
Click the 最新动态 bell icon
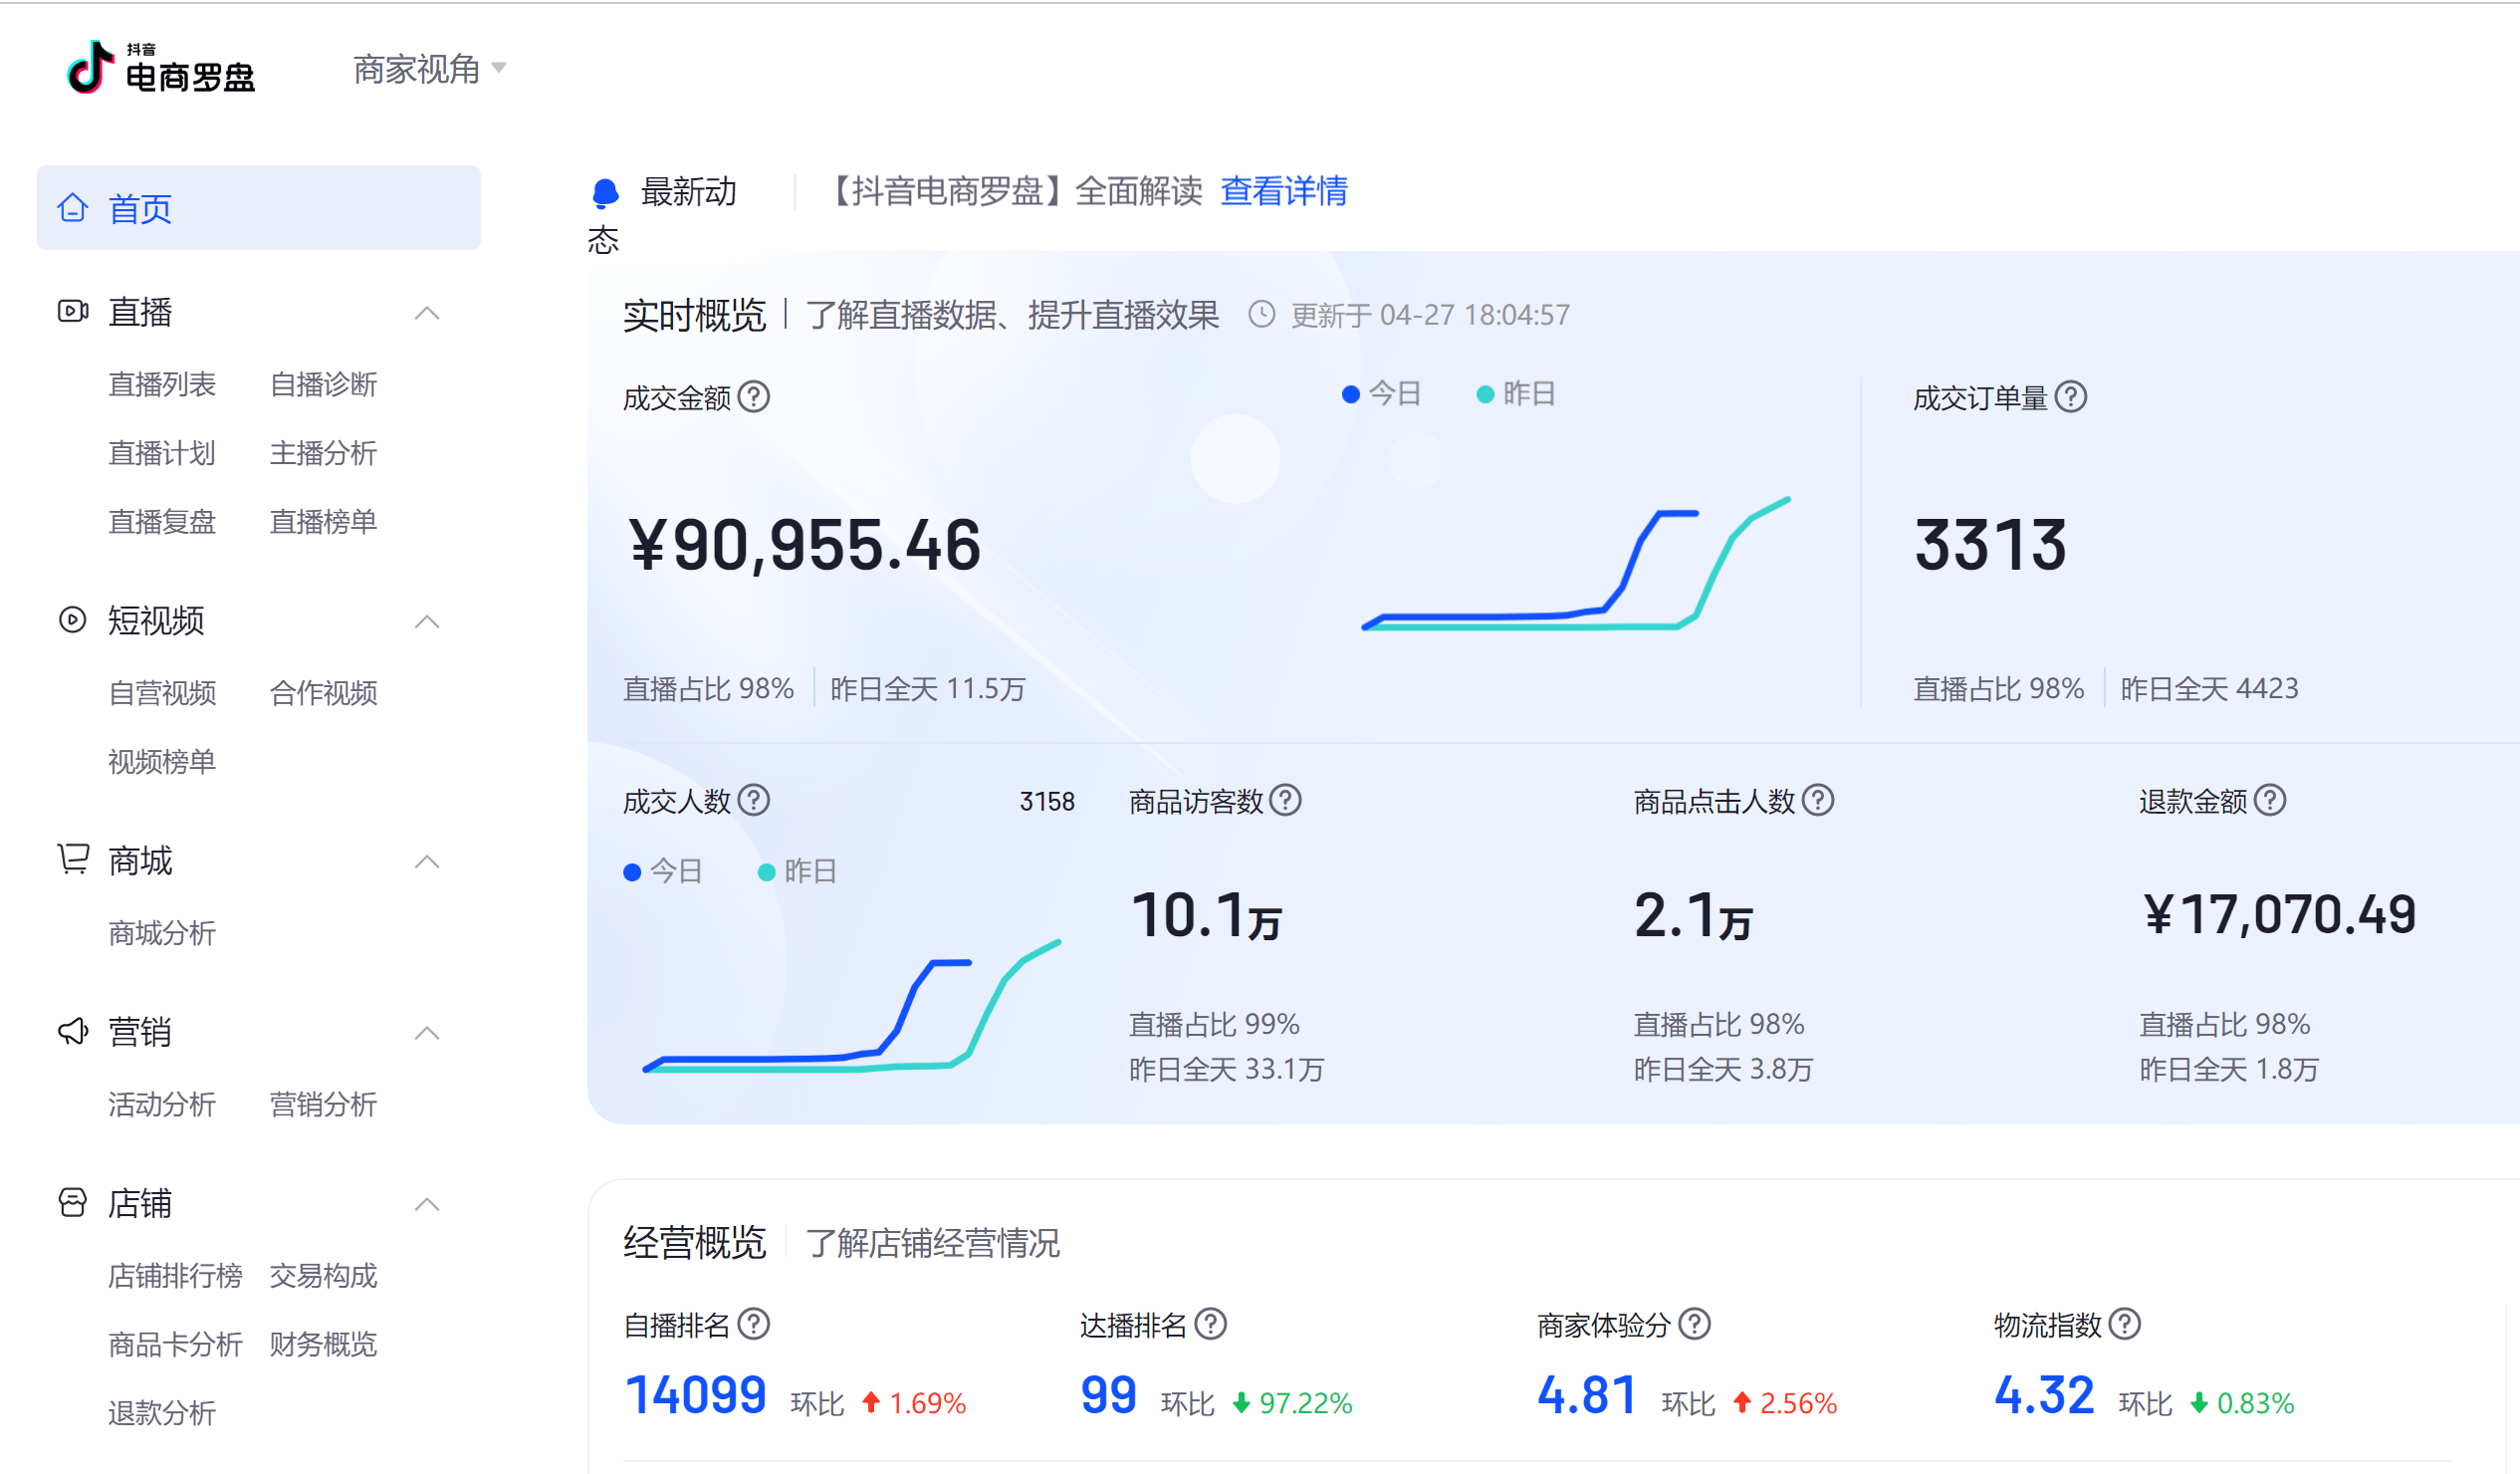coord(605,193)
